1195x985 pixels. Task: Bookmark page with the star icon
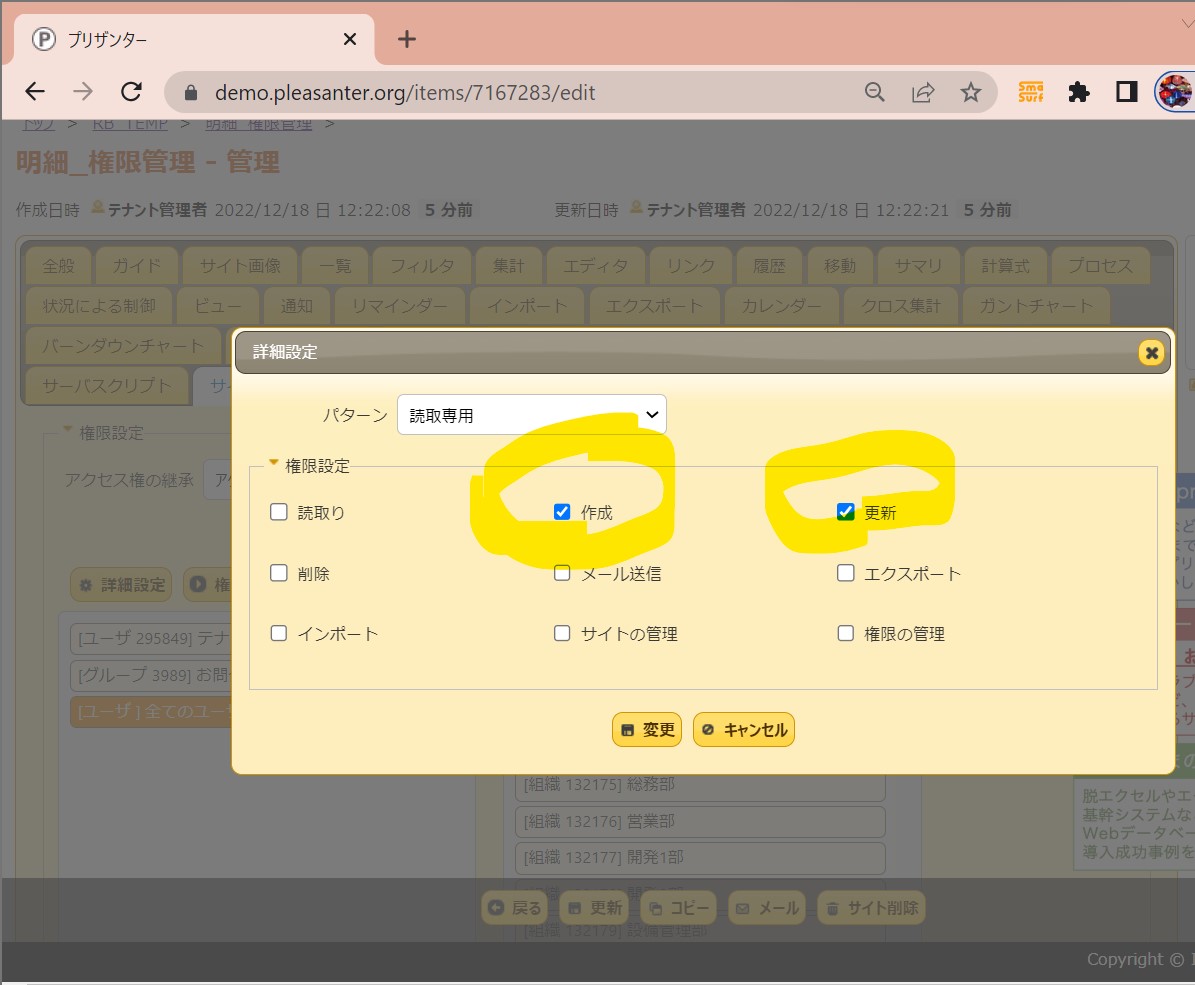[x=970, y=92]
